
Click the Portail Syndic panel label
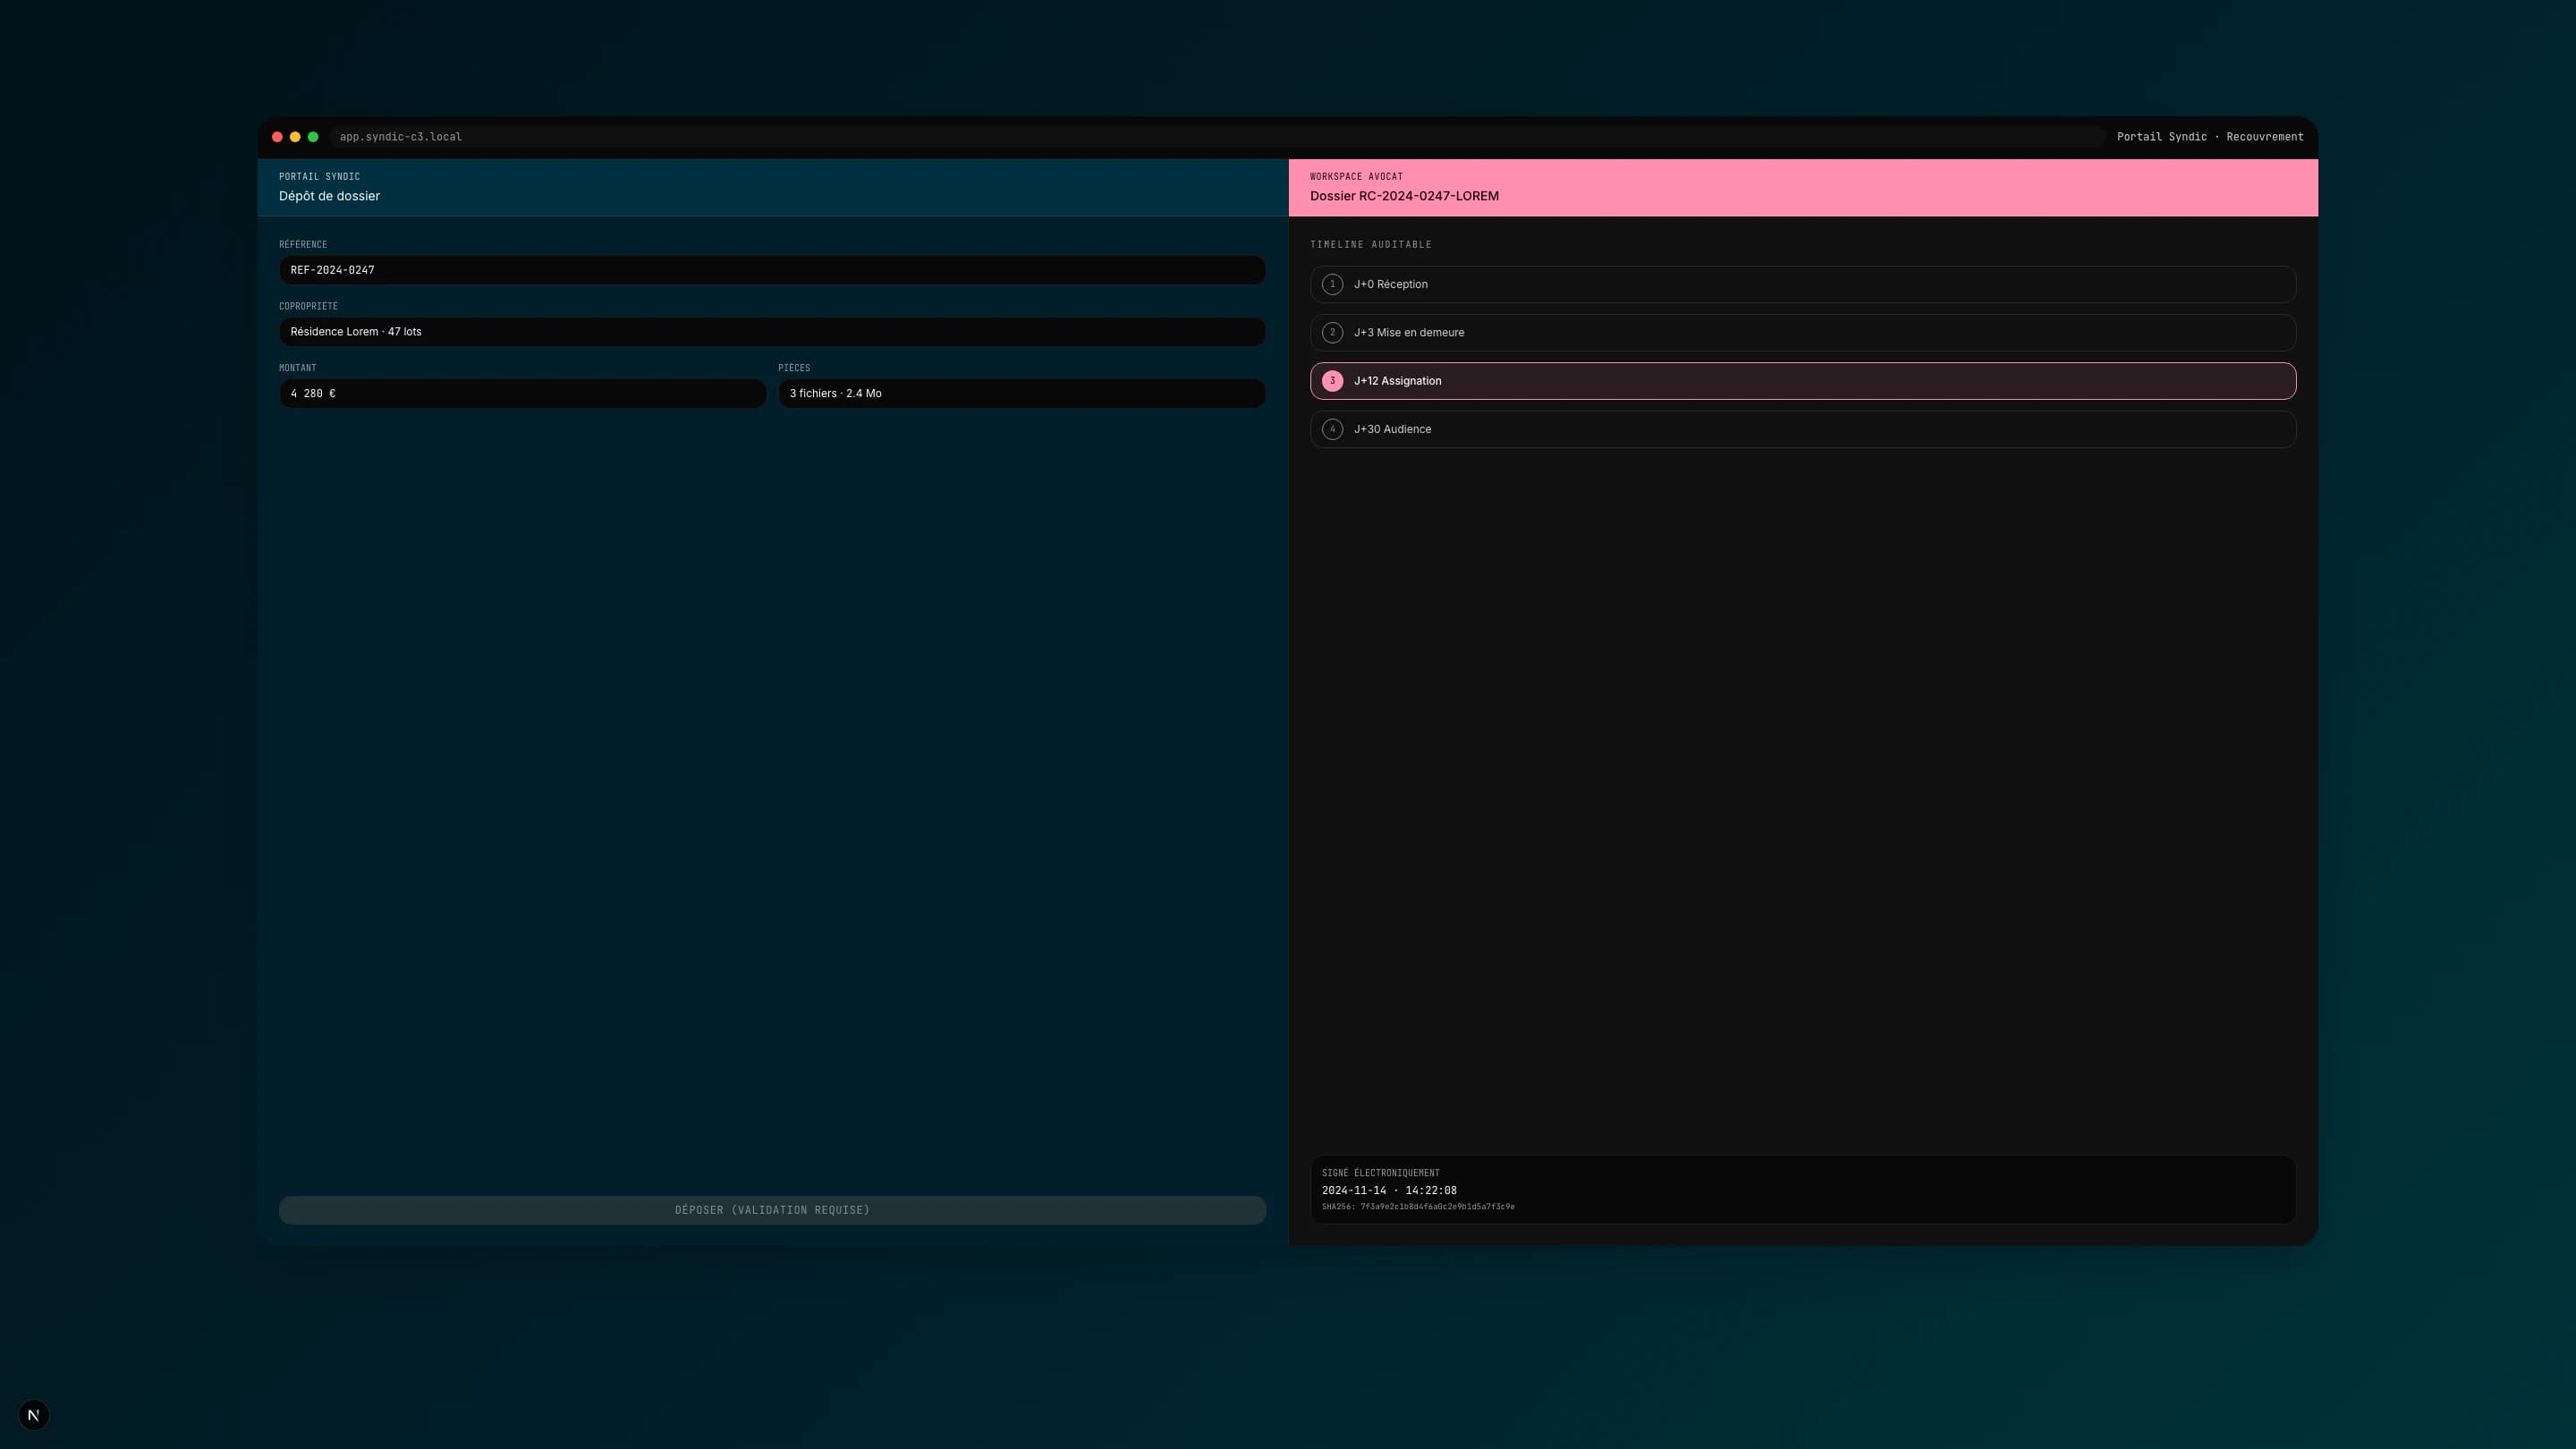click(x=319, y=176)
